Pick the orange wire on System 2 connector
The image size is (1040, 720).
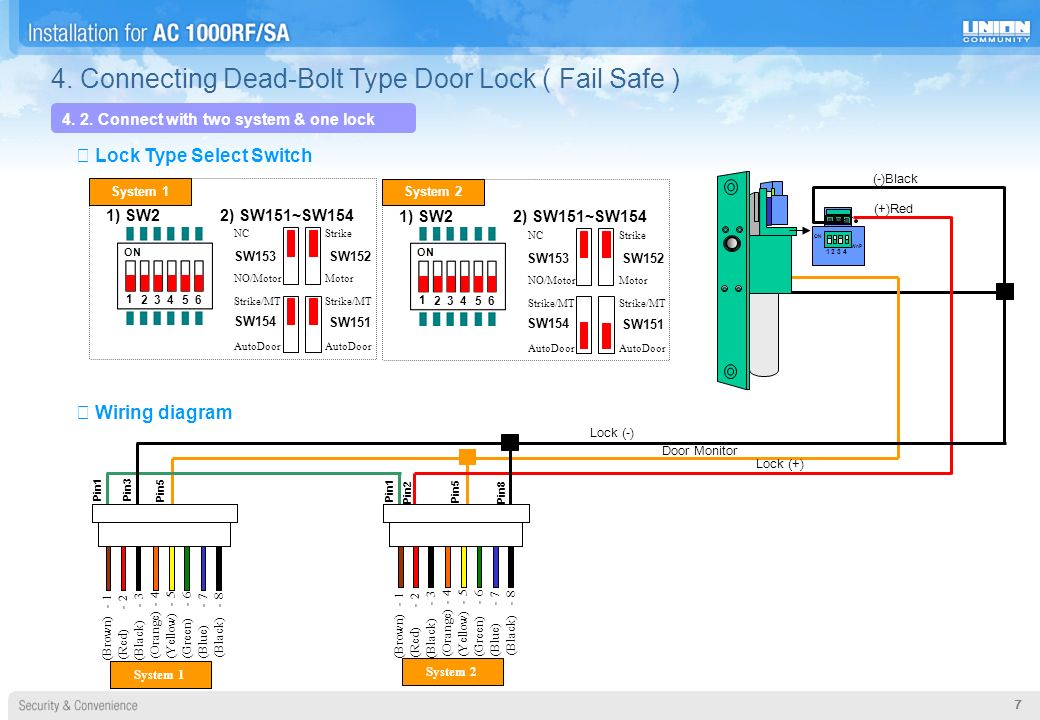click(x=447, y=568)
